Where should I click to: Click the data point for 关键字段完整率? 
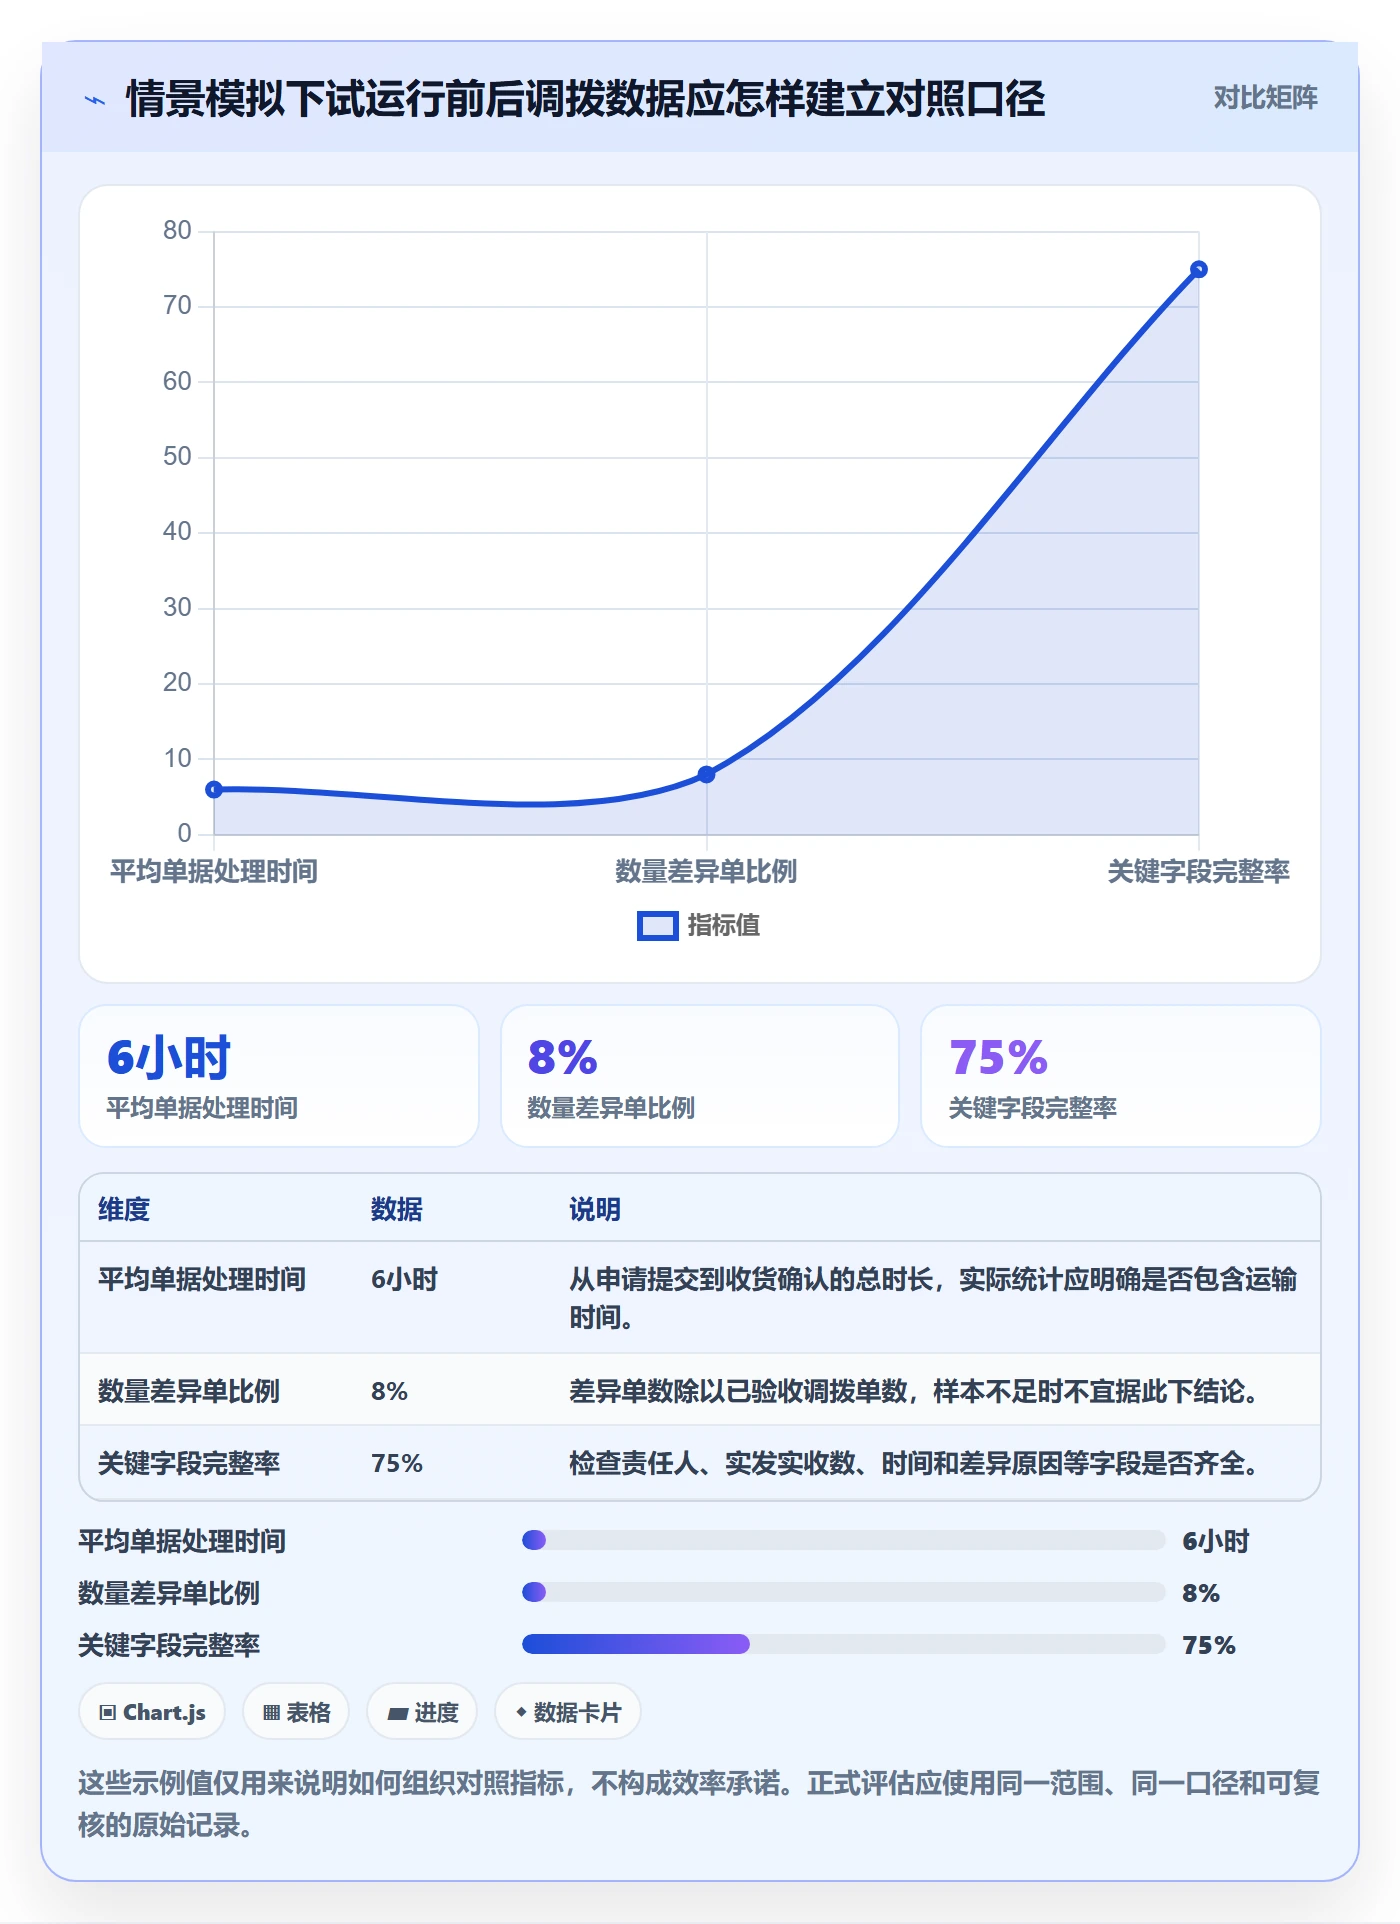(1199, 270)
